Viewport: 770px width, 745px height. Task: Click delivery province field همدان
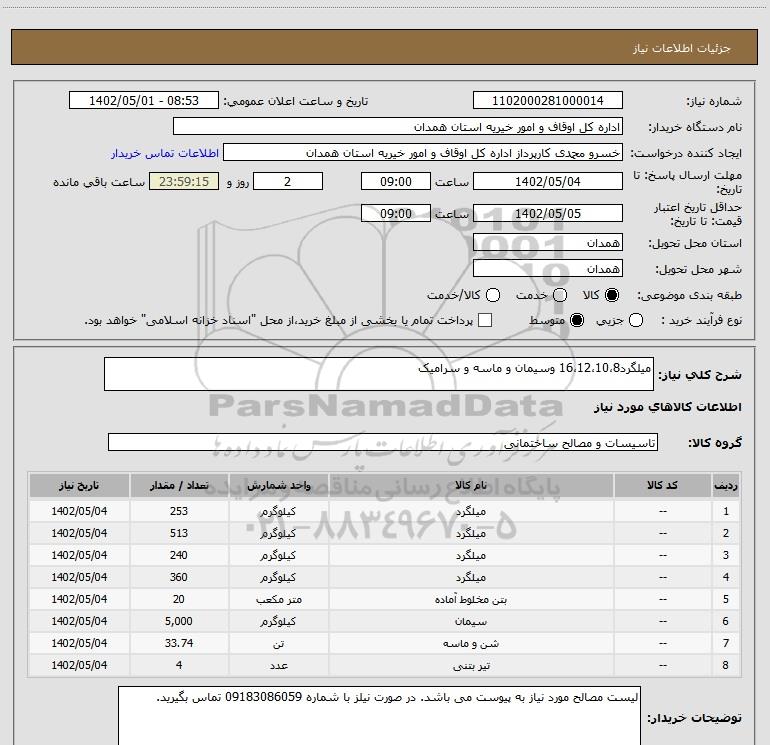[x=548, y=243]
